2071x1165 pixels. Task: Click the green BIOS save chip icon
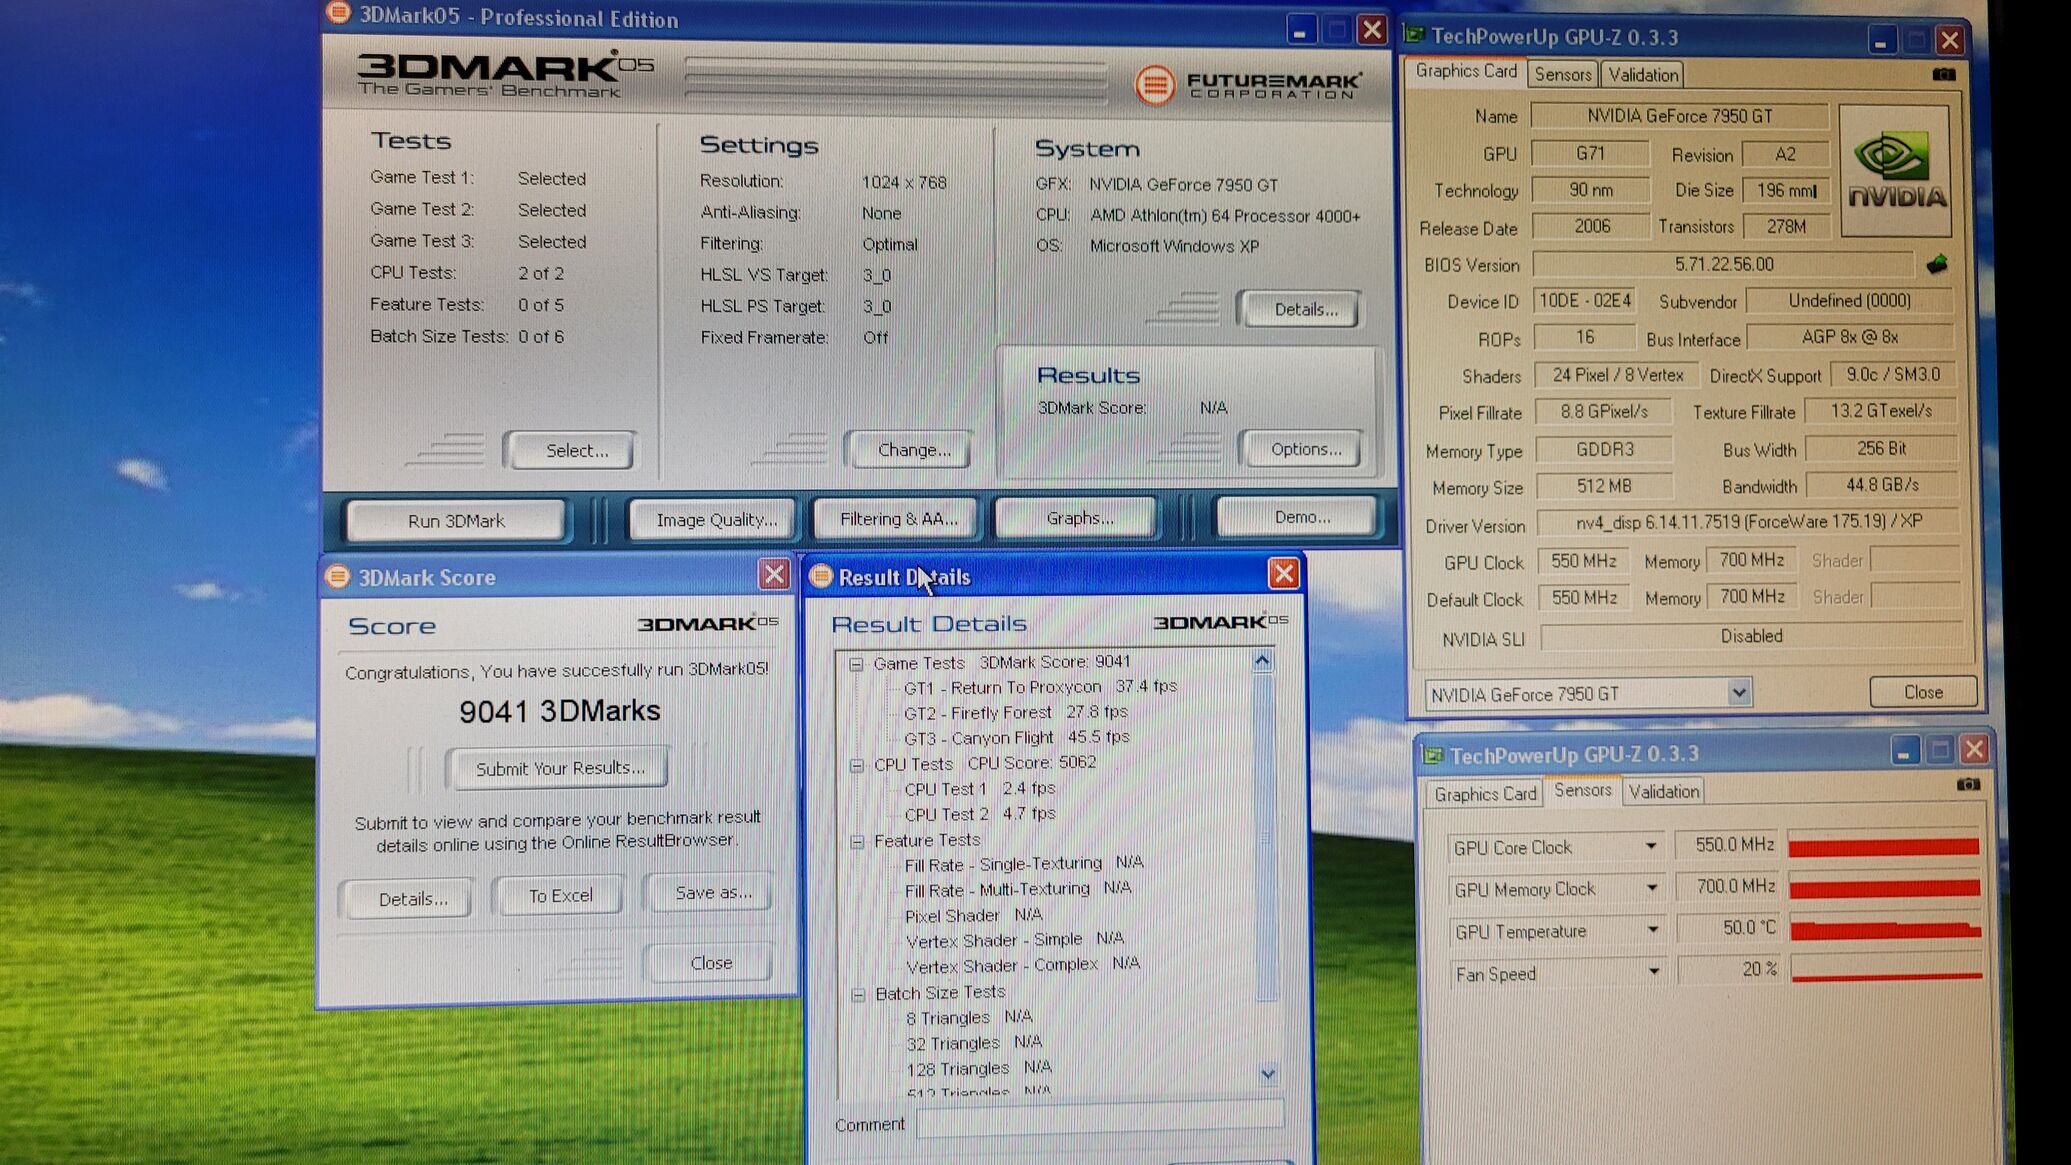1937,264
